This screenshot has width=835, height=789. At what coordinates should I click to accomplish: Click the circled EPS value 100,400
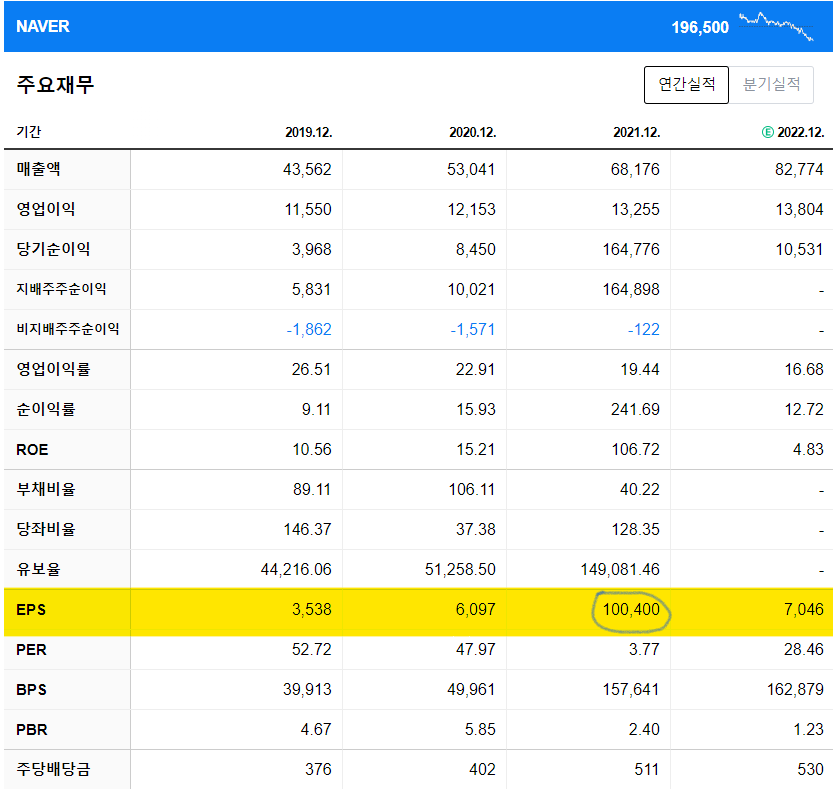(x=631, y=610)
